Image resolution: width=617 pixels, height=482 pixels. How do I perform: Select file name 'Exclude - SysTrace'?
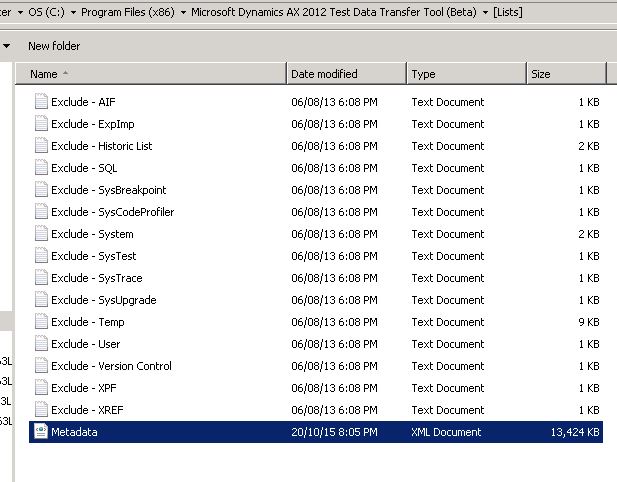(97, 278)
